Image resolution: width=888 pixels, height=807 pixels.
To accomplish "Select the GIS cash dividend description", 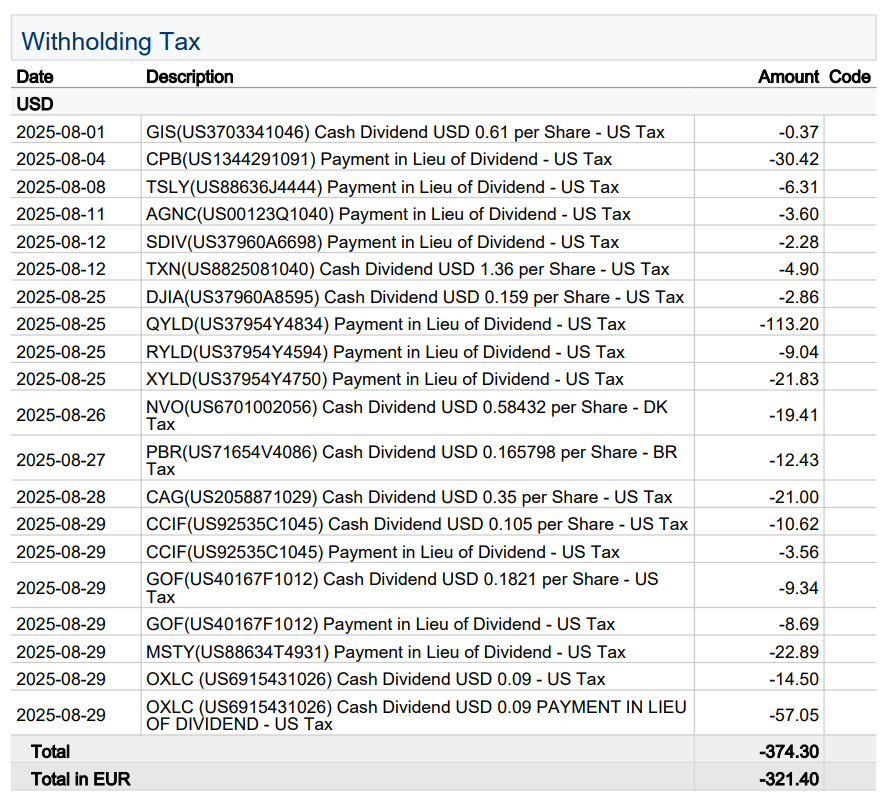I will point(405,132).
